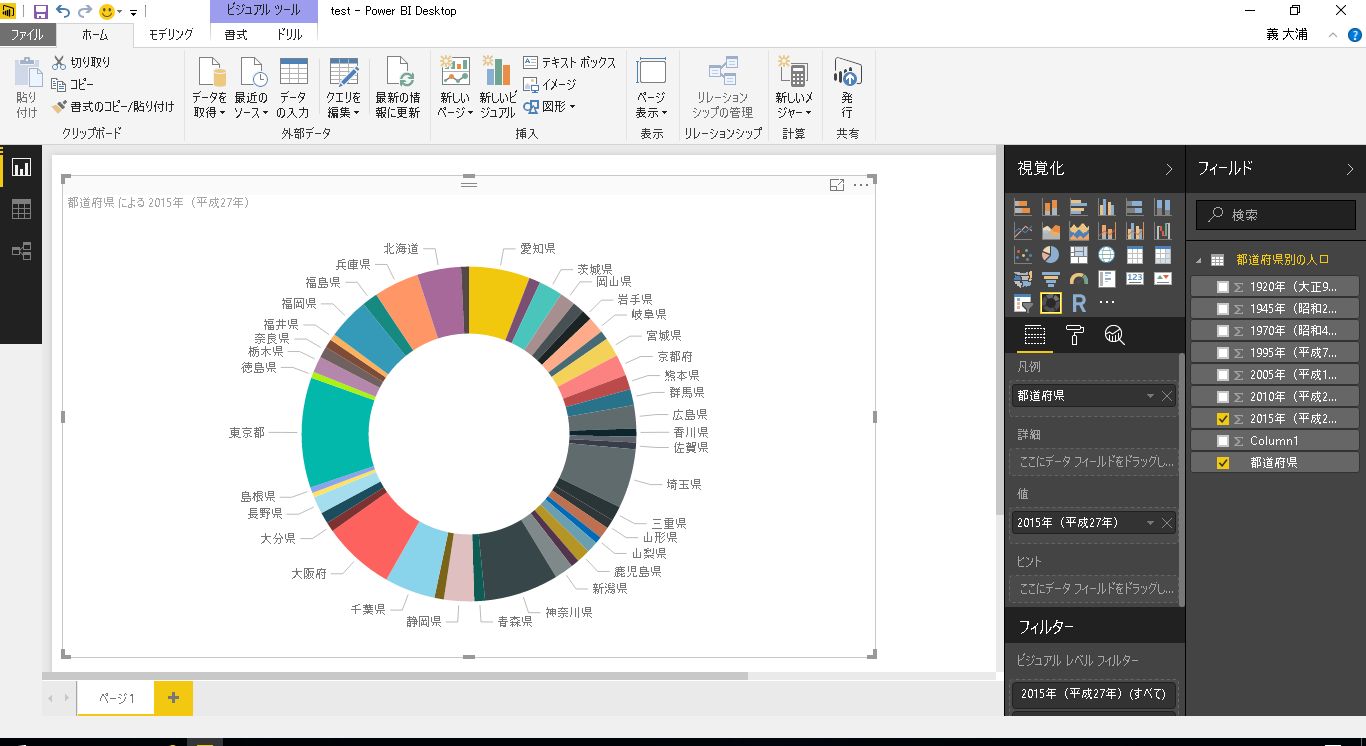
Task: Check the Column1 field checkbox
Action: (1223, 441)
